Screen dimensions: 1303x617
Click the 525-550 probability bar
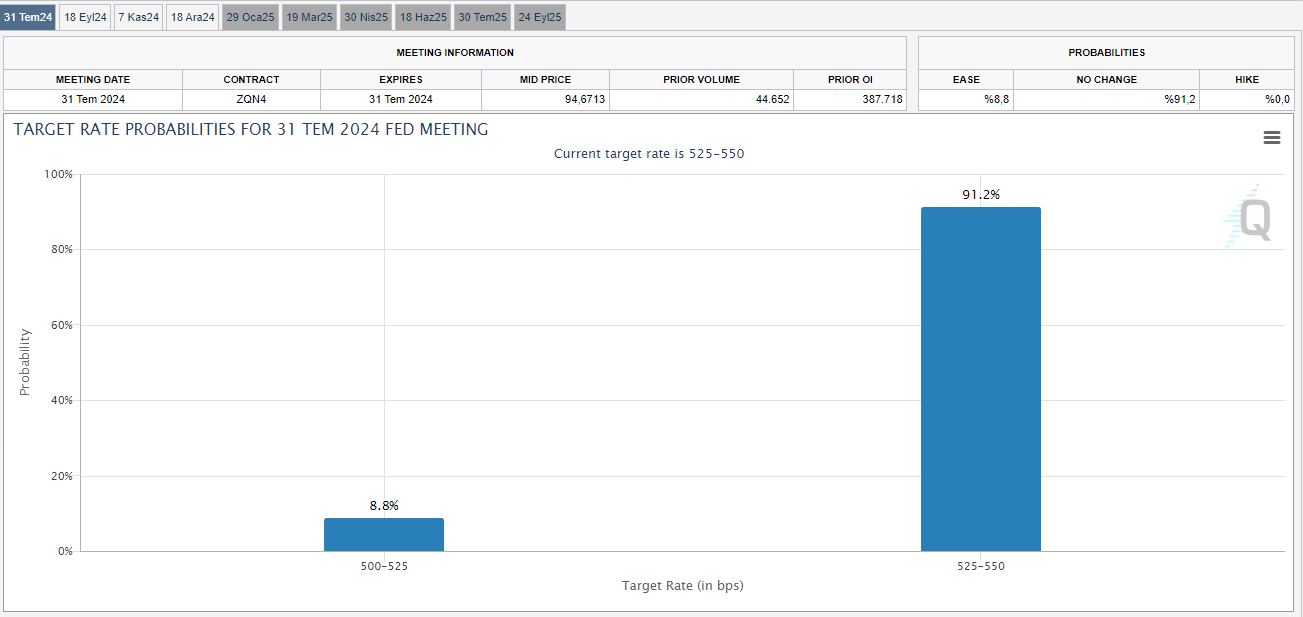tap(980, 379)
